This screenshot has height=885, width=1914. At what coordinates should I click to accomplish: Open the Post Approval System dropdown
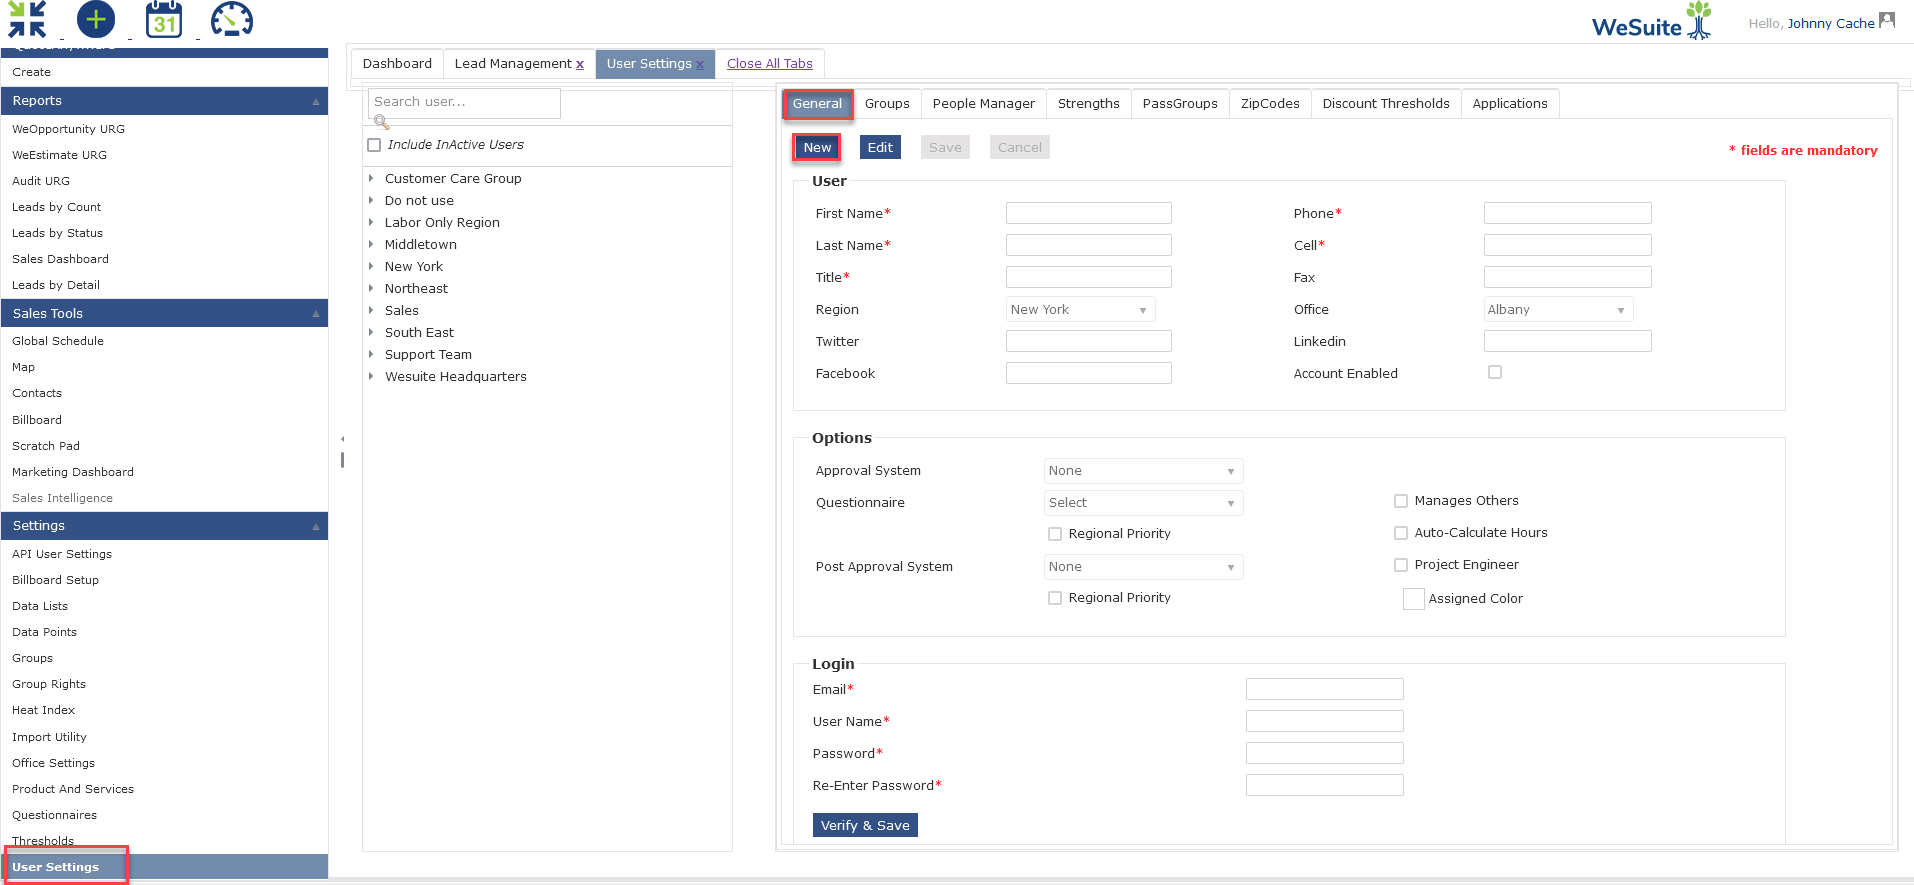point(1143,567)
